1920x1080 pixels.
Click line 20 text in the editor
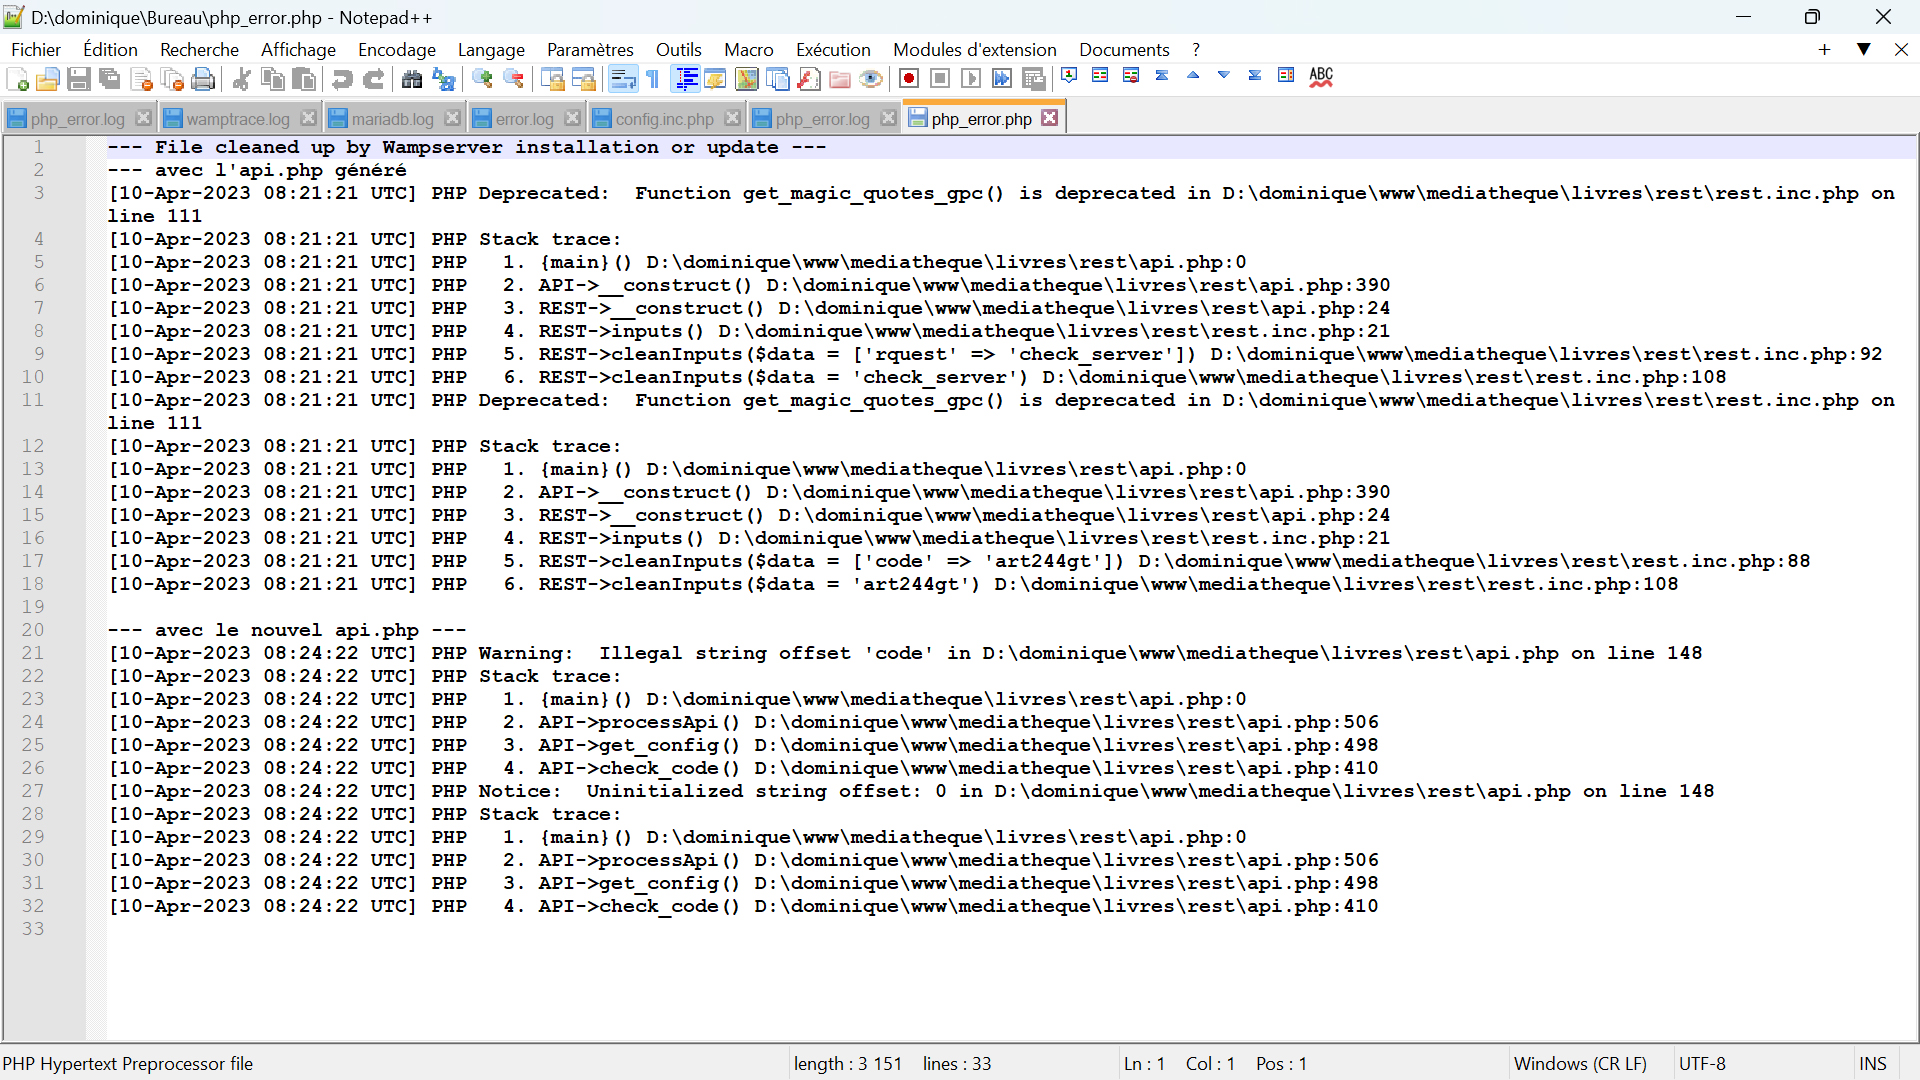point(286,630)
